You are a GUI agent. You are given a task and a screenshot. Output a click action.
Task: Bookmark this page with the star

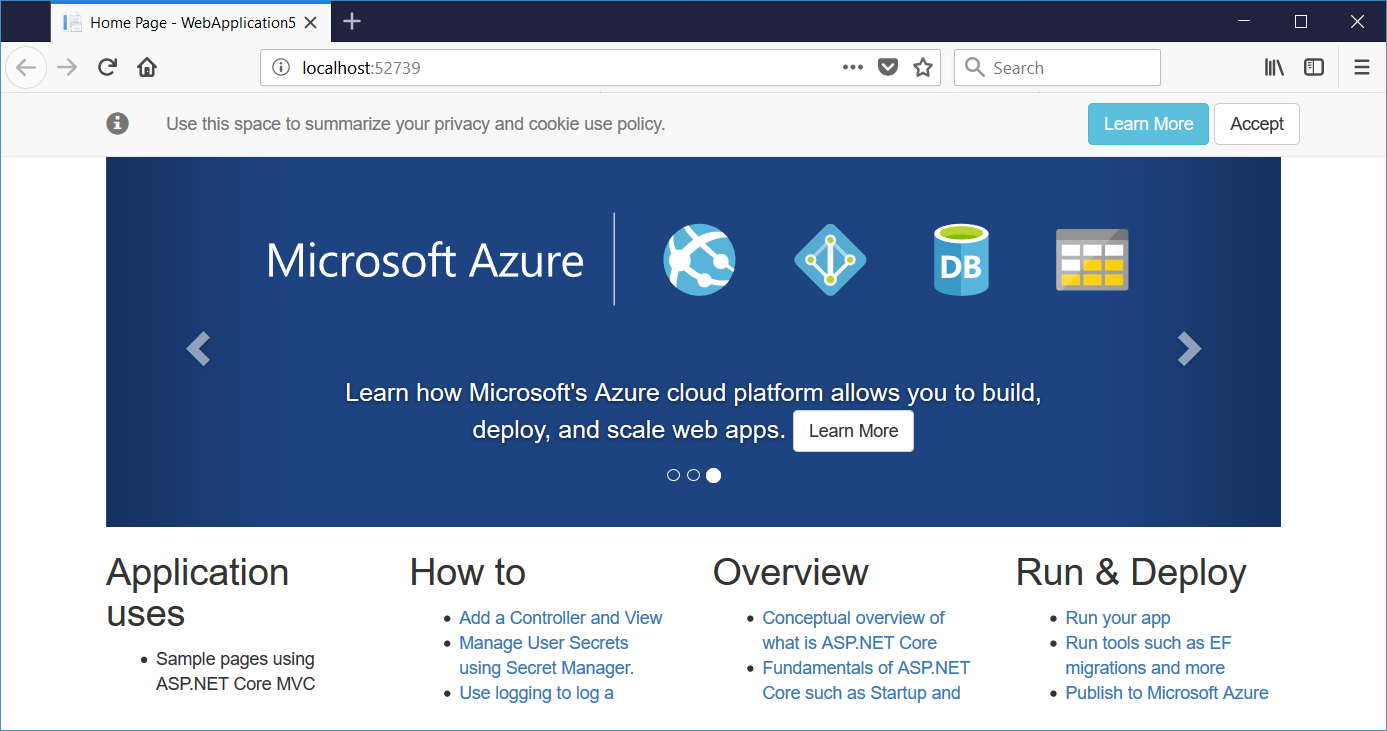point(922,68)
